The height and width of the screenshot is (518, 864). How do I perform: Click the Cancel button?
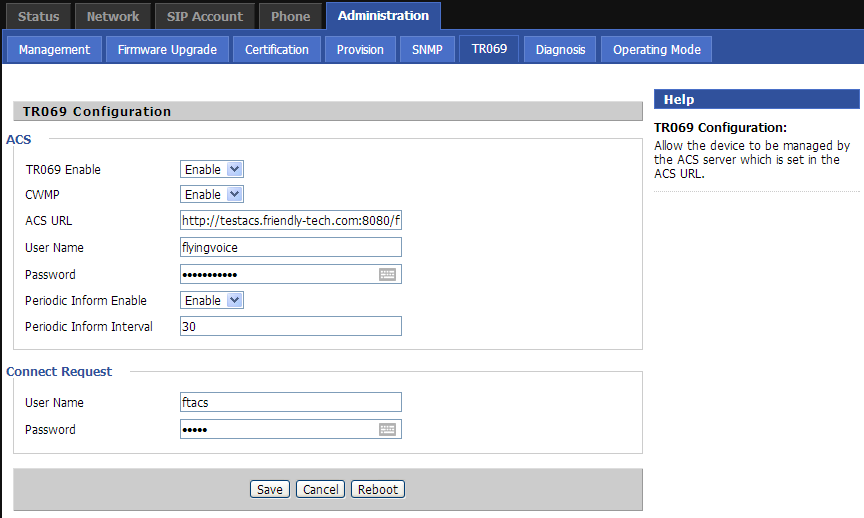(x=321, y=489)
